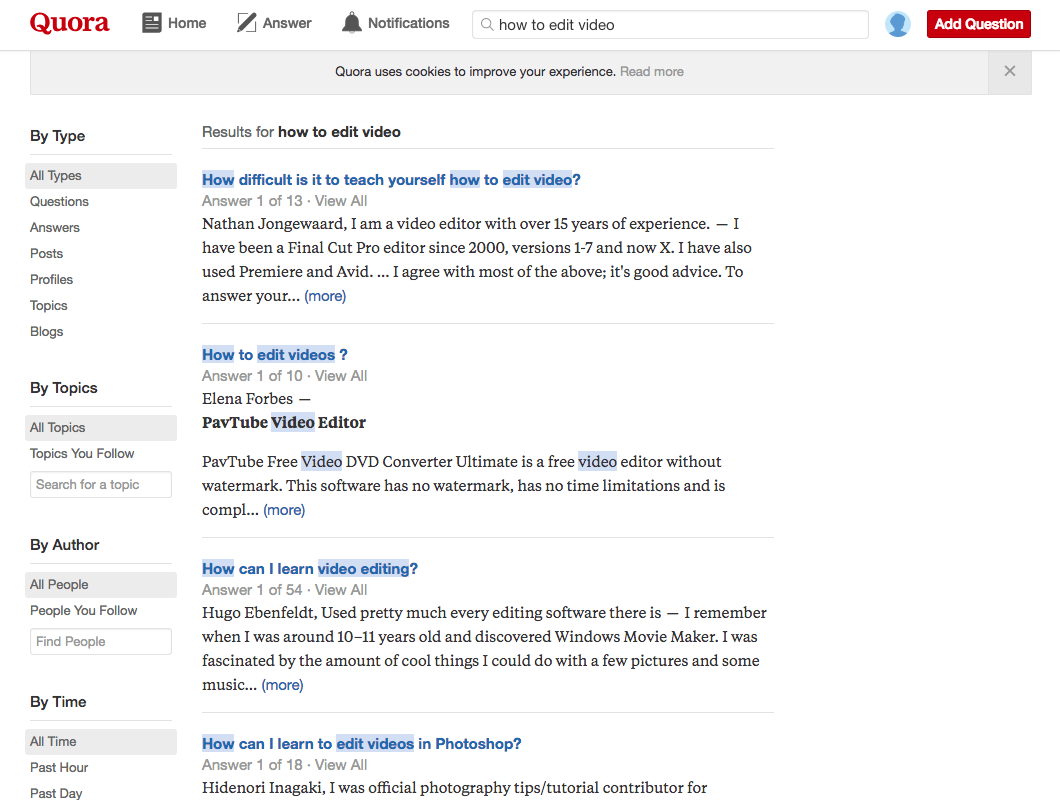Filter results by Past Day

[x=56, y=793]
